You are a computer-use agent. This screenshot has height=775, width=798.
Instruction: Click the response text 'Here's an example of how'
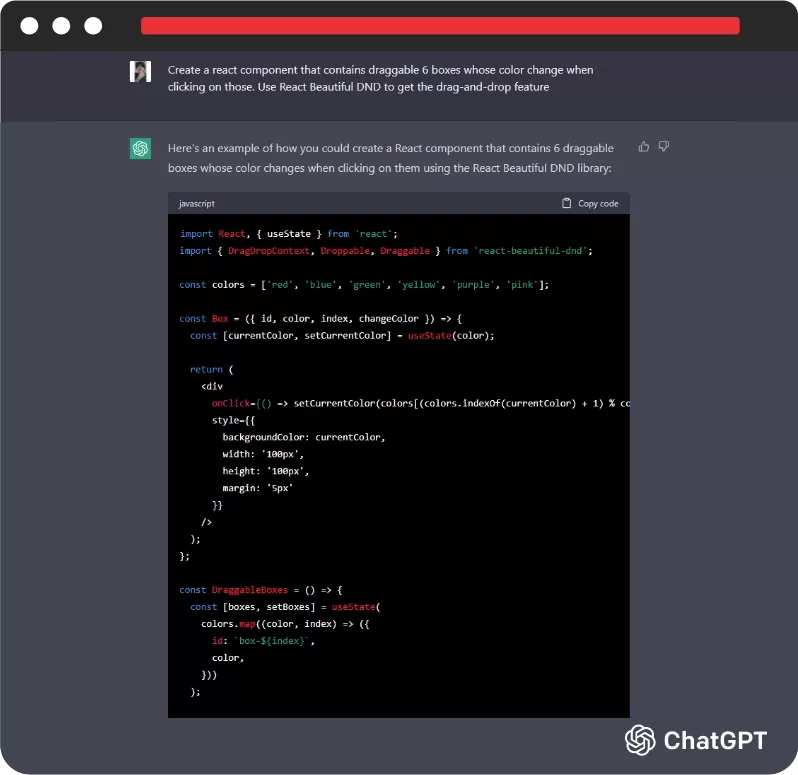[x=391, y=158]
